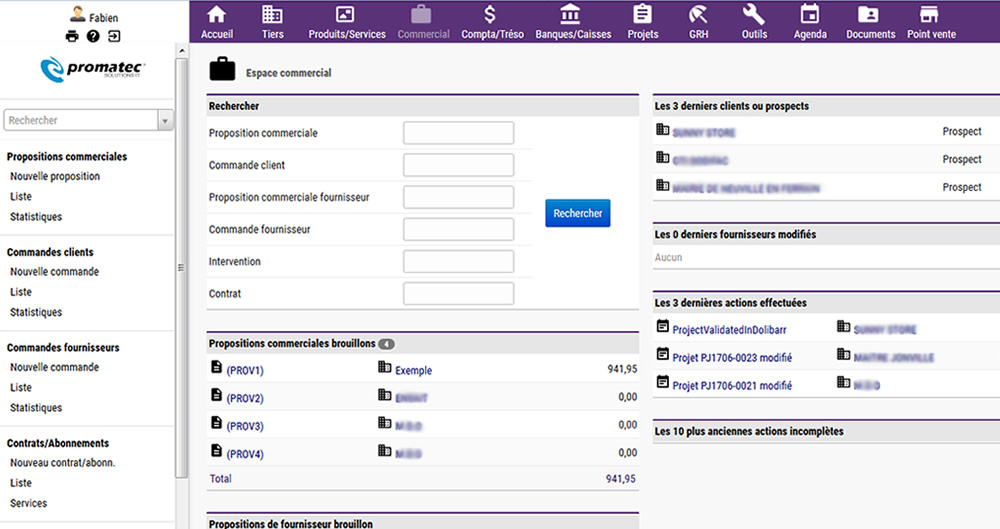Viewport: 1000px width, 529px height.
Task: Select the Commercial briefcase menu icon
Action: [421, 14]
